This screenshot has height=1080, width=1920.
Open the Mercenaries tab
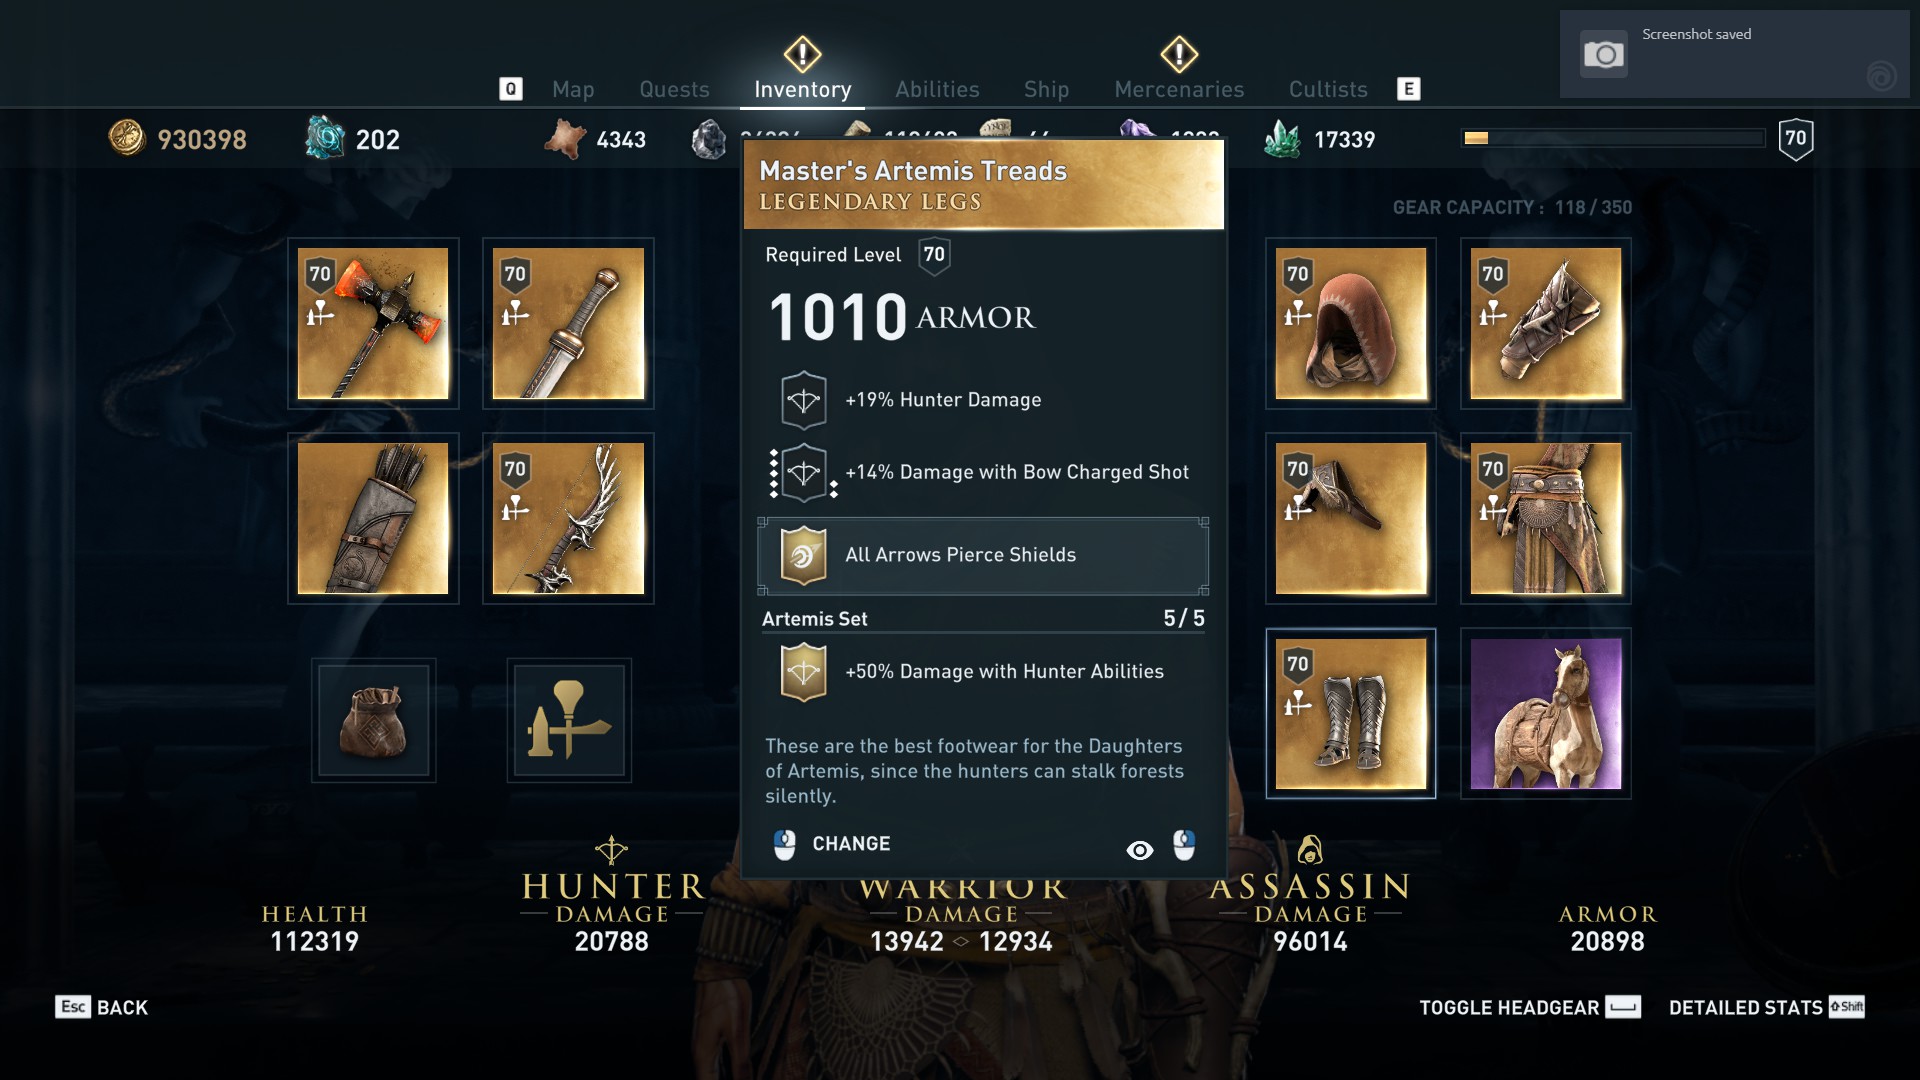point(1179,89)
